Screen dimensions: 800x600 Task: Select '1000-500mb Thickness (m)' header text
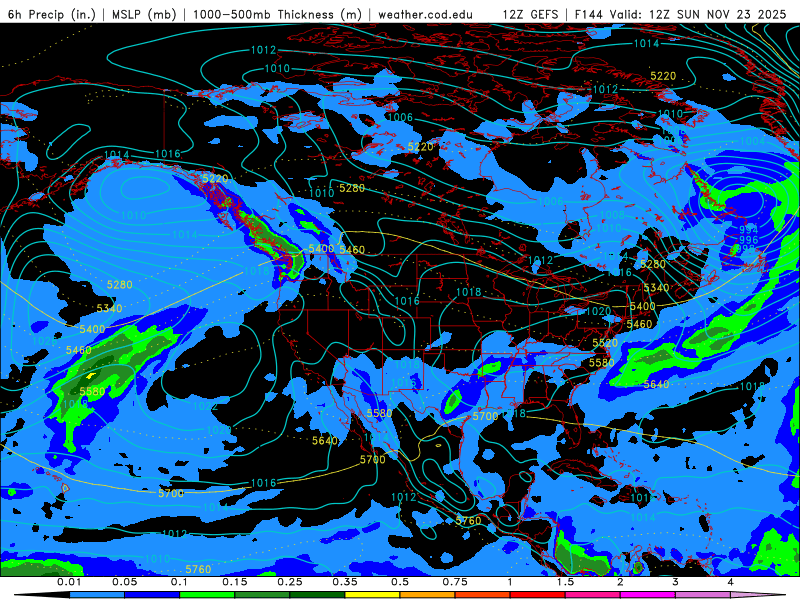coord(277,14)
